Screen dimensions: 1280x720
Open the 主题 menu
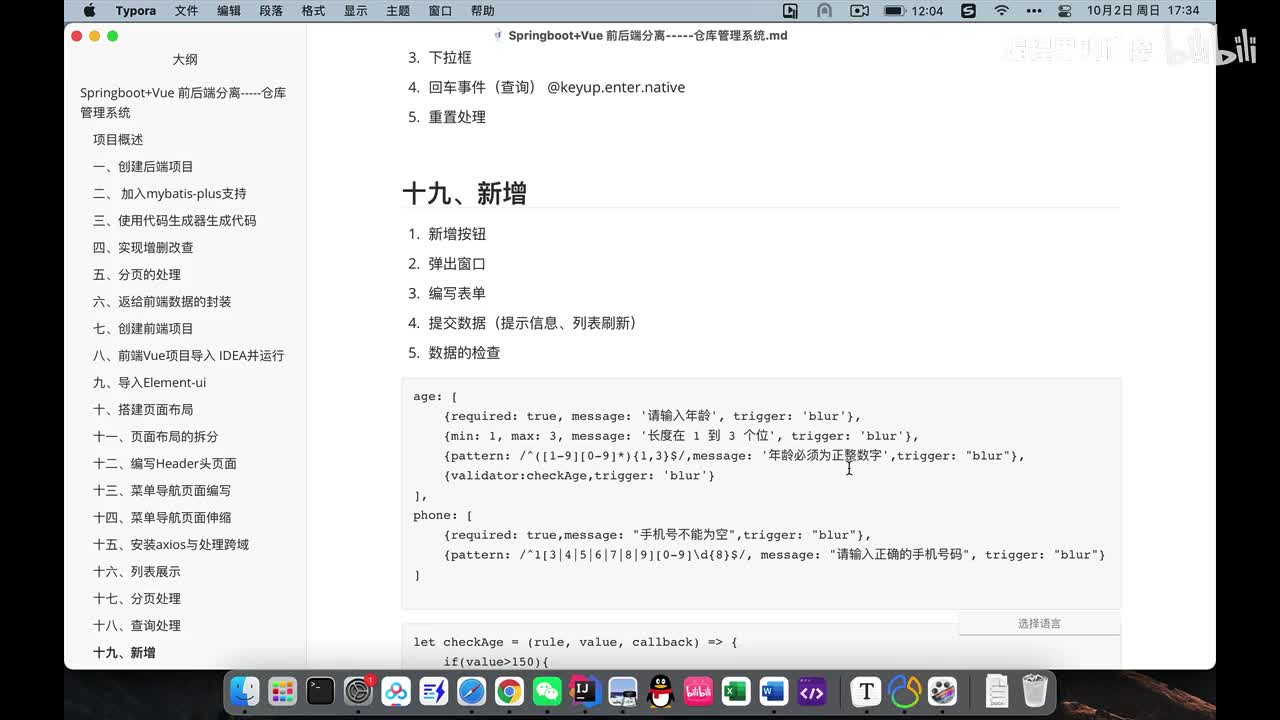(x=398, y=11)
